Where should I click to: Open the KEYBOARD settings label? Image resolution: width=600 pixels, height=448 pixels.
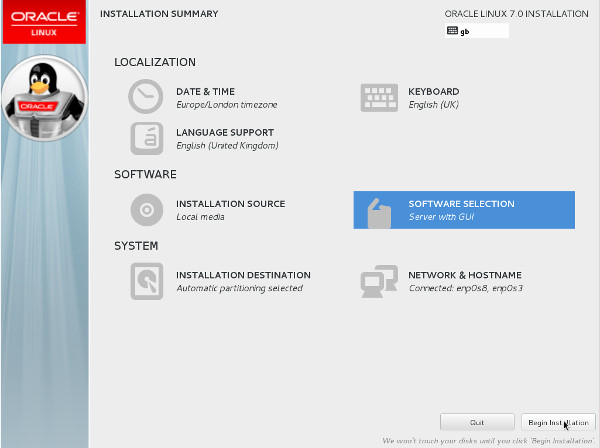point(434,91)
